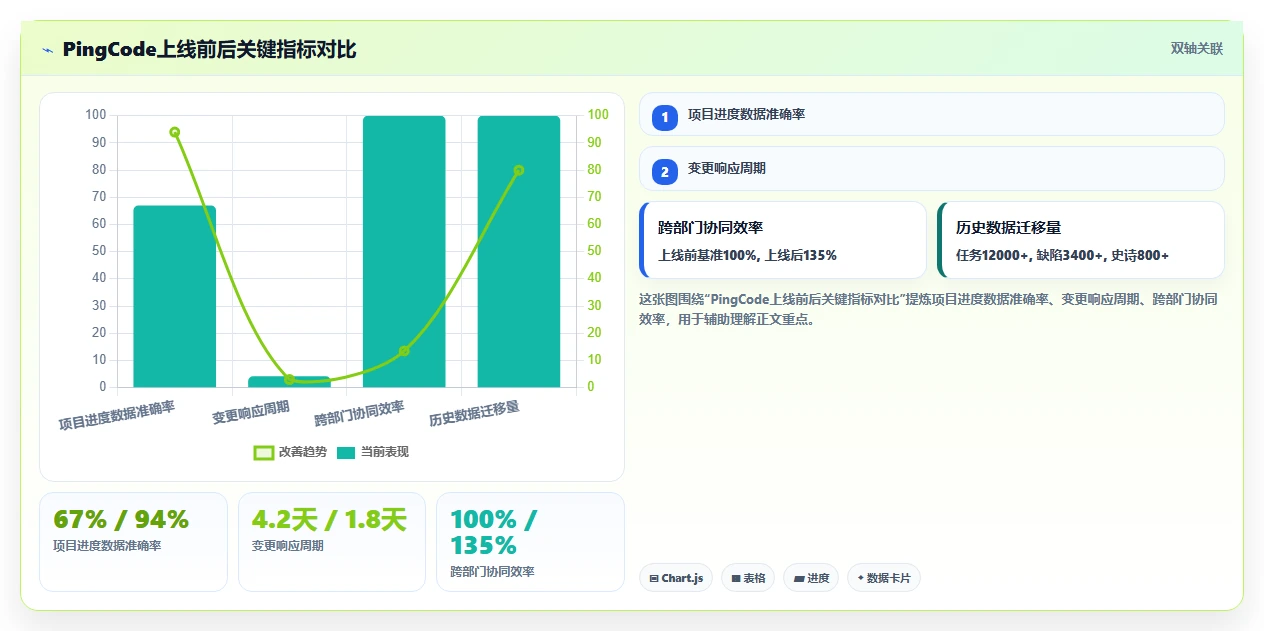Click the 上线前基准100%, 上线后135% text
The width and height of the screenshot is (1264, 631).
(747, 255)
